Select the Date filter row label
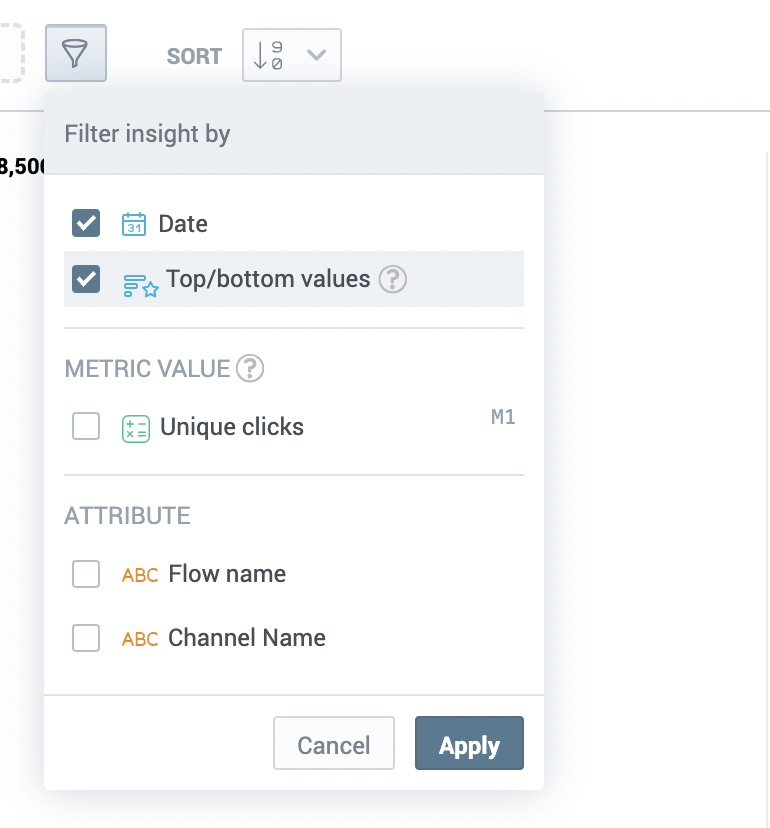This screenshot has width=770, height=828. pos(183,223)
